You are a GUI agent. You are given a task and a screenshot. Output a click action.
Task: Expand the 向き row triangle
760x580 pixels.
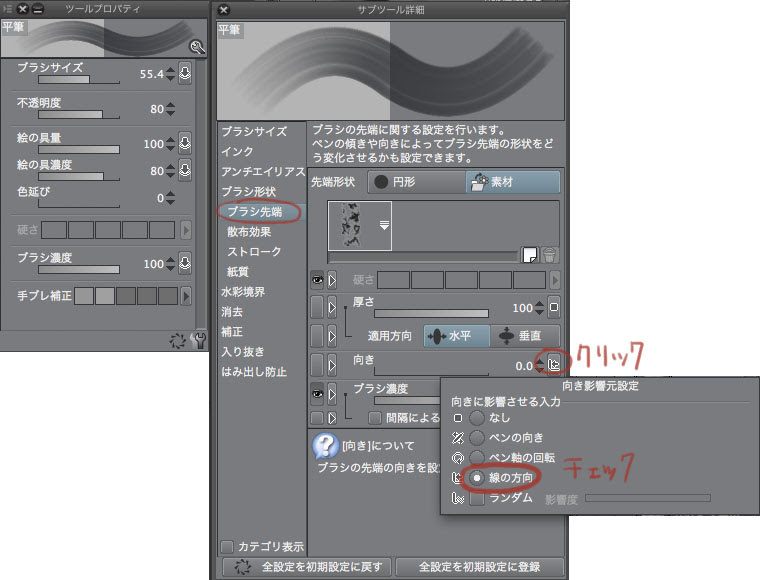[332, 364]
